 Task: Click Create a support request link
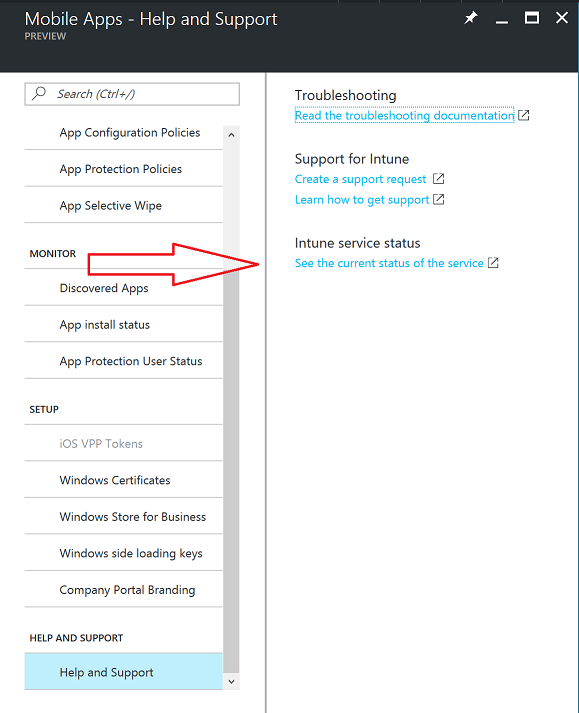tap(361, 179)
